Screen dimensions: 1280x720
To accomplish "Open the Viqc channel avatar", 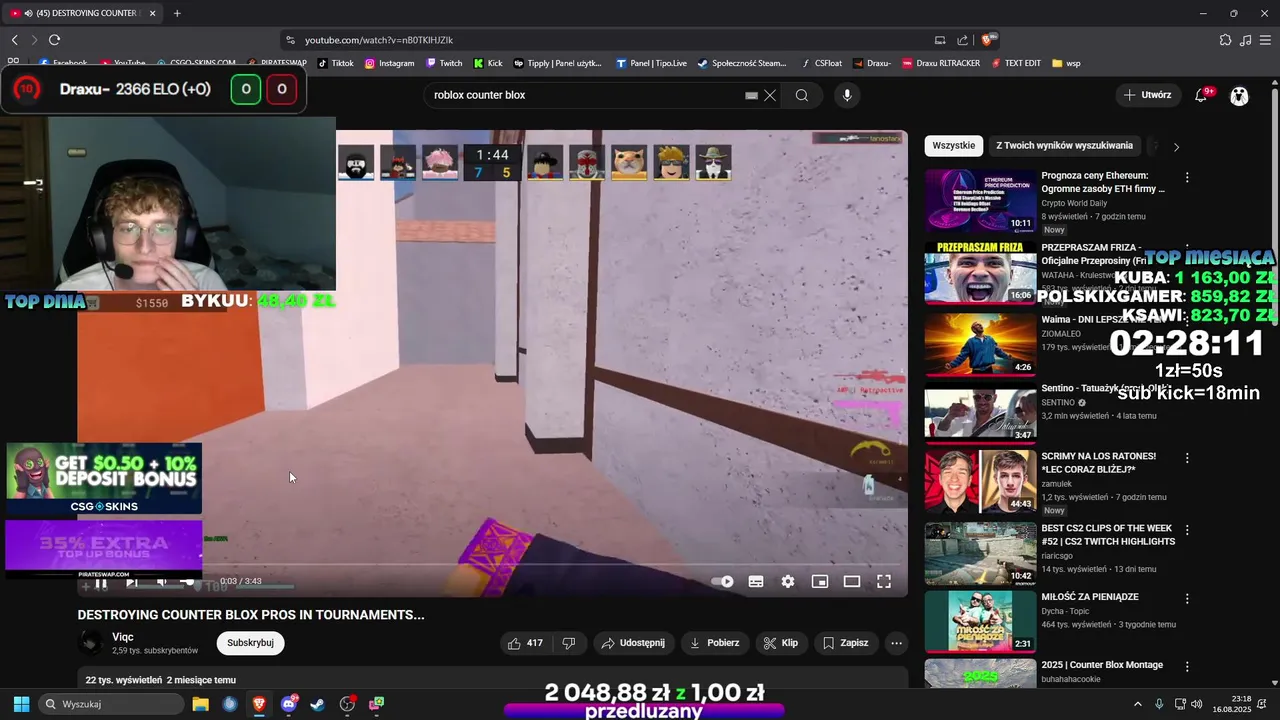I will (91, 643).
